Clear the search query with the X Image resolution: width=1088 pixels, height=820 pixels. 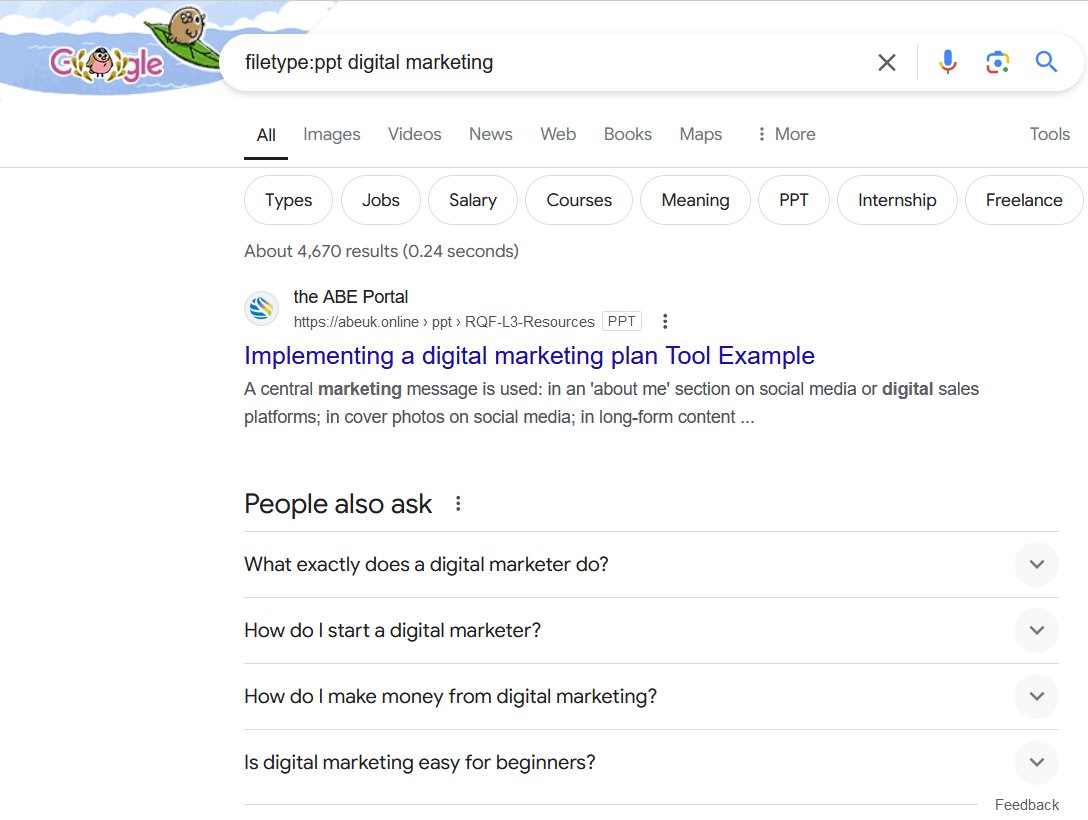pos(886,62)
